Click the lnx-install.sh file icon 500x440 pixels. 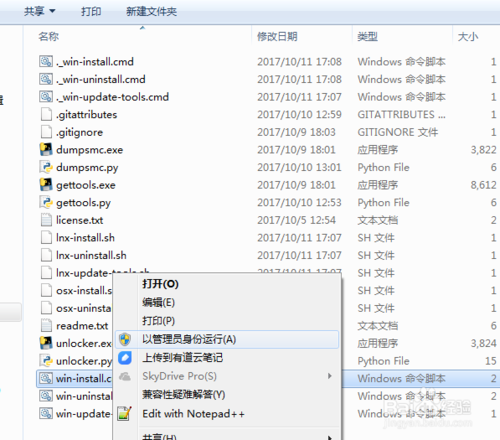pyautogui.click(x=46, y=238)
